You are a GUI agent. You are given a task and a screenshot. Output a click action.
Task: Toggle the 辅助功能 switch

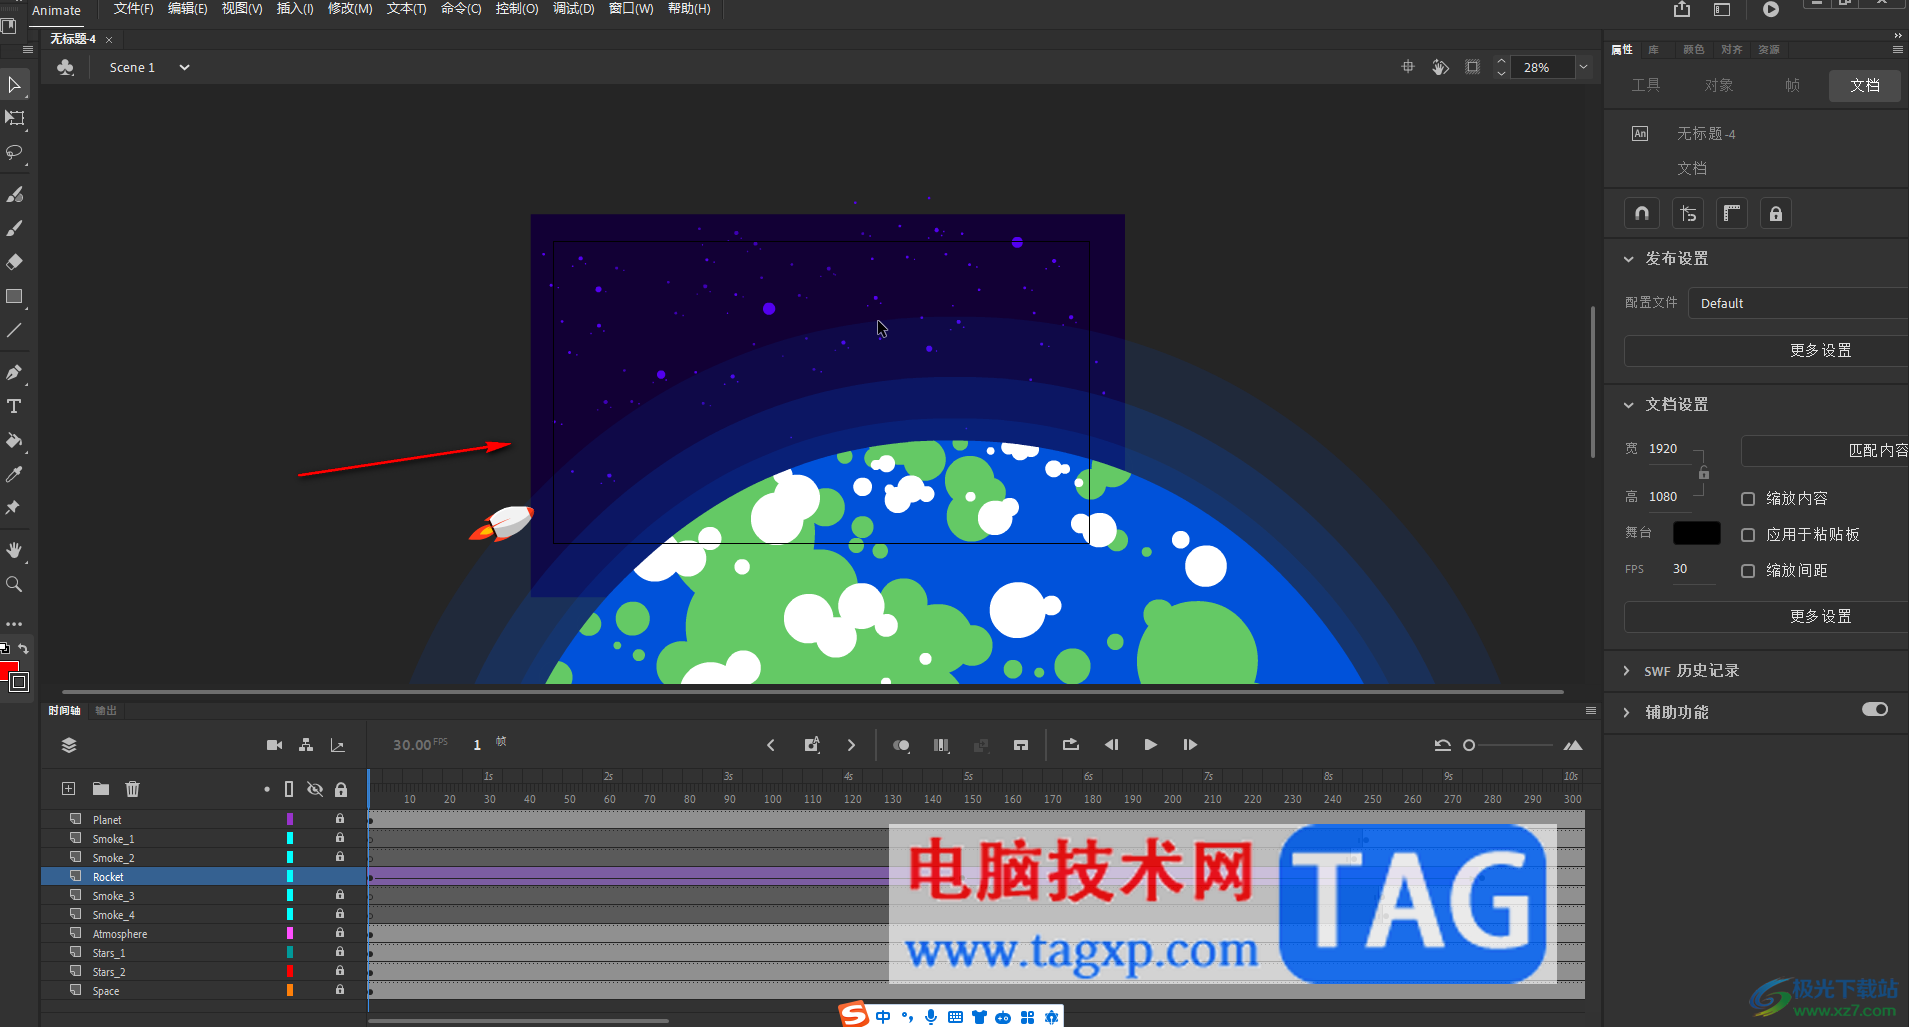pyautogui.click(x=1875, y=710)
